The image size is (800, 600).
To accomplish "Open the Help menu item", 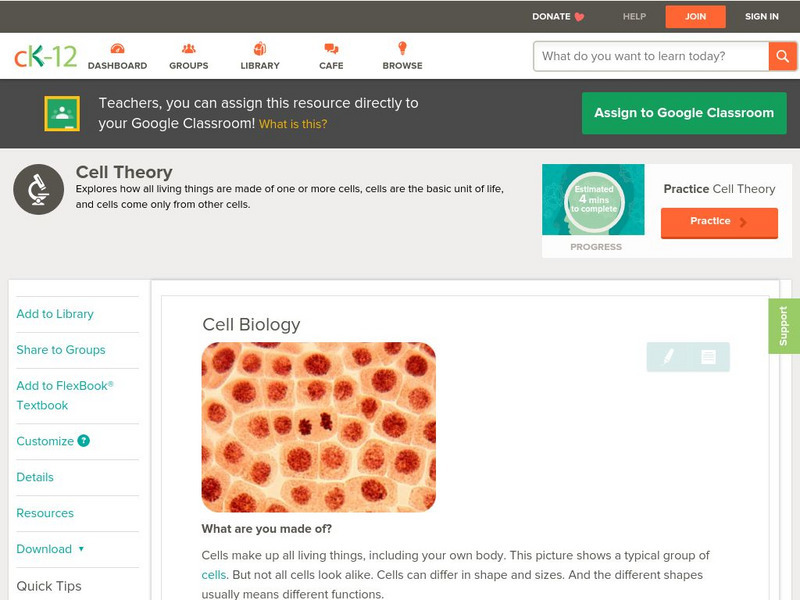I will pos(634,16).
